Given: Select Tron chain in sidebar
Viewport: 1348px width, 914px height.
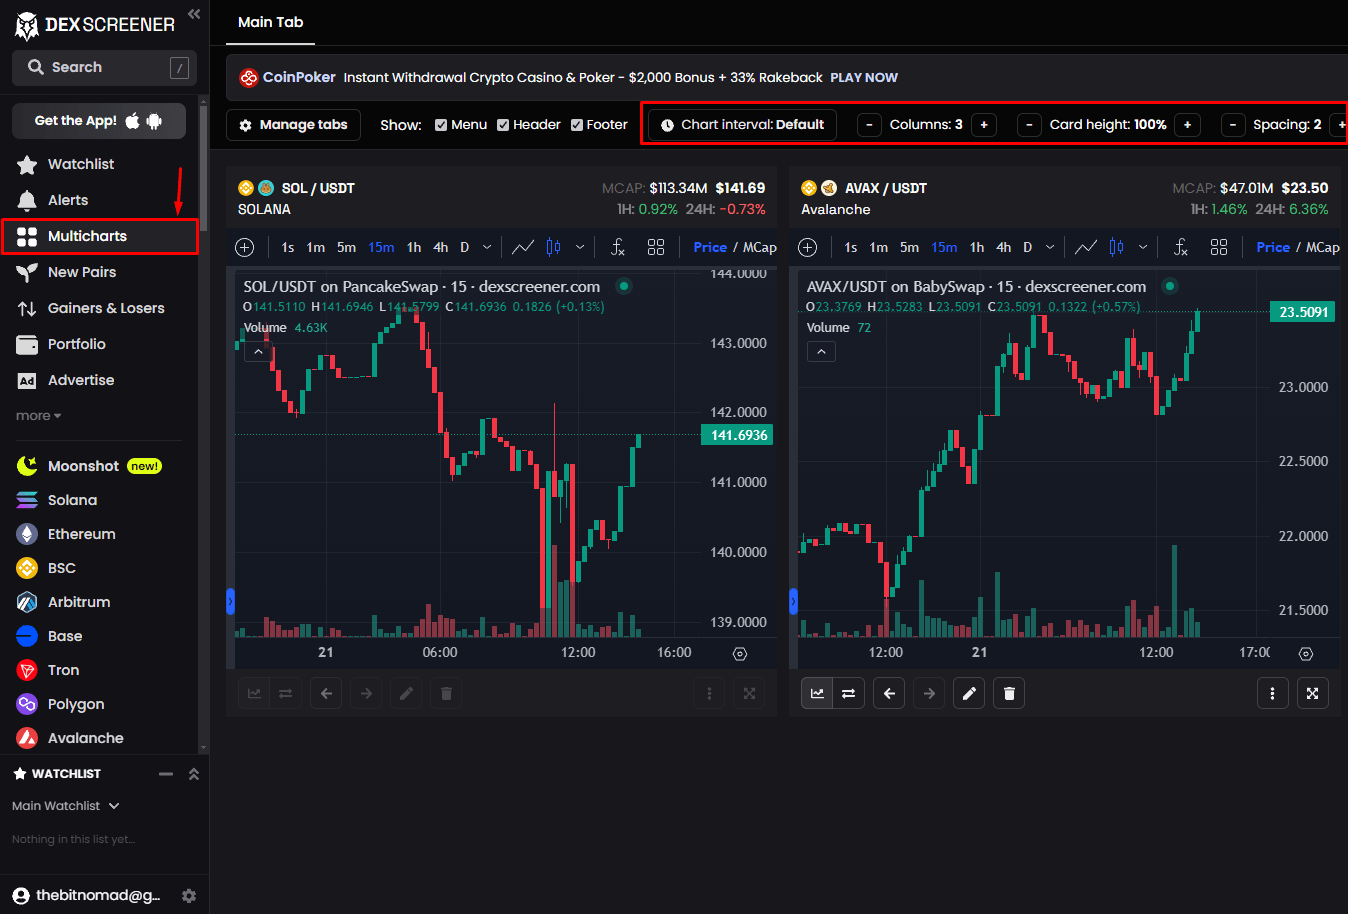Looking at the screenshot, I should coord(48,670).
